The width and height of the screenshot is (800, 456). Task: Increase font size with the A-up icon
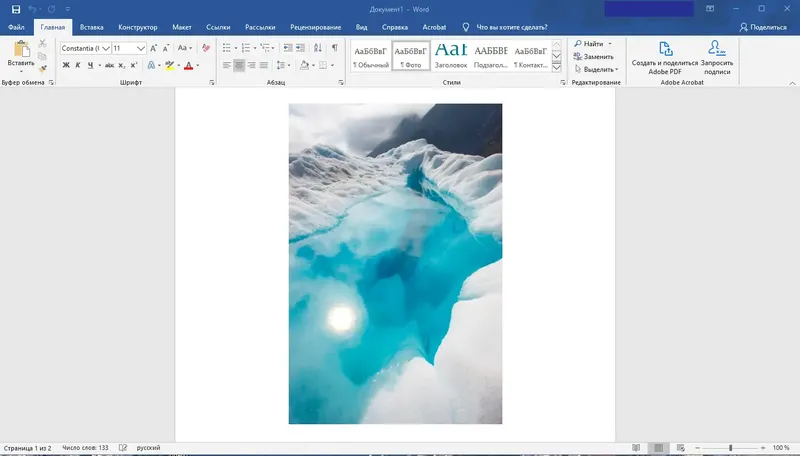coord(154,48)
